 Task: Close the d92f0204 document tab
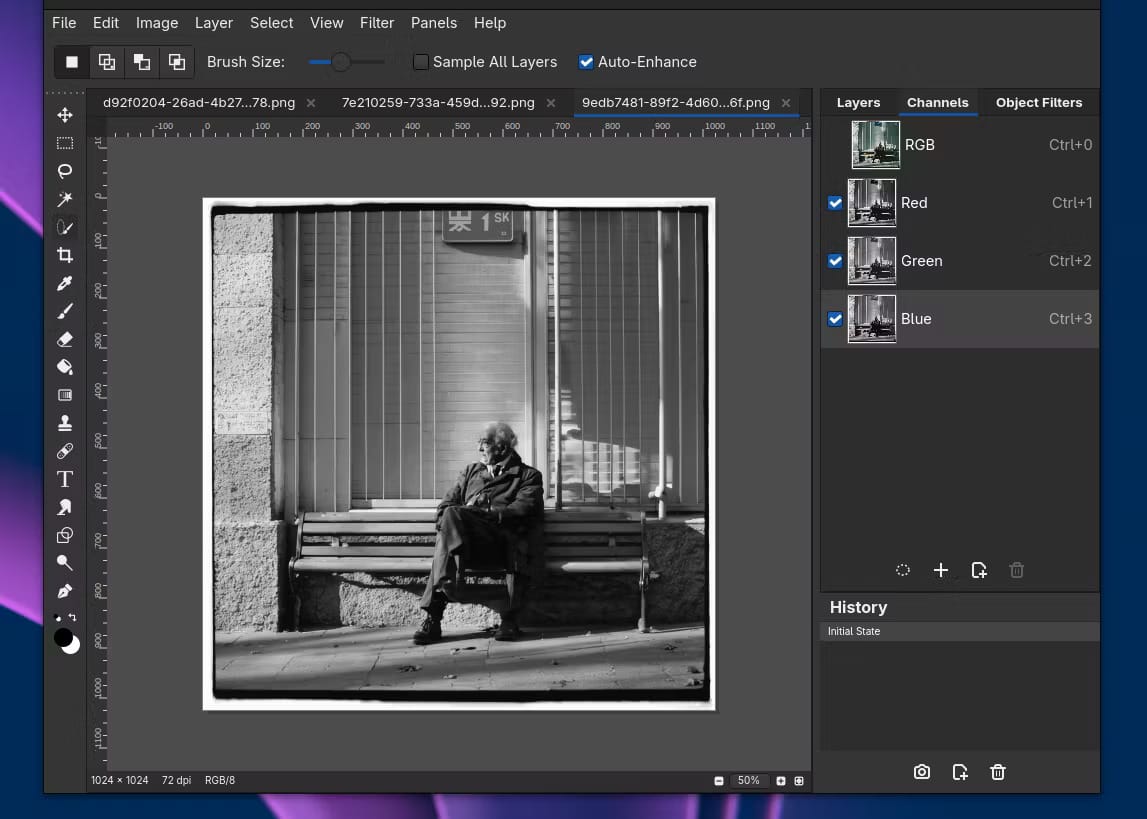(311, 103)
